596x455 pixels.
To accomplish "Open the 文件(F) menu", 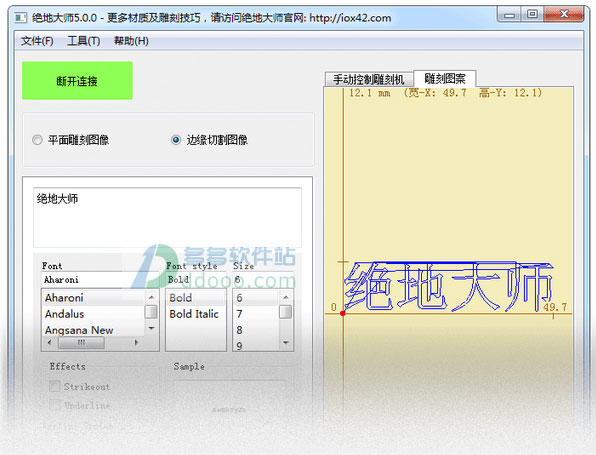I will [37, 41].
